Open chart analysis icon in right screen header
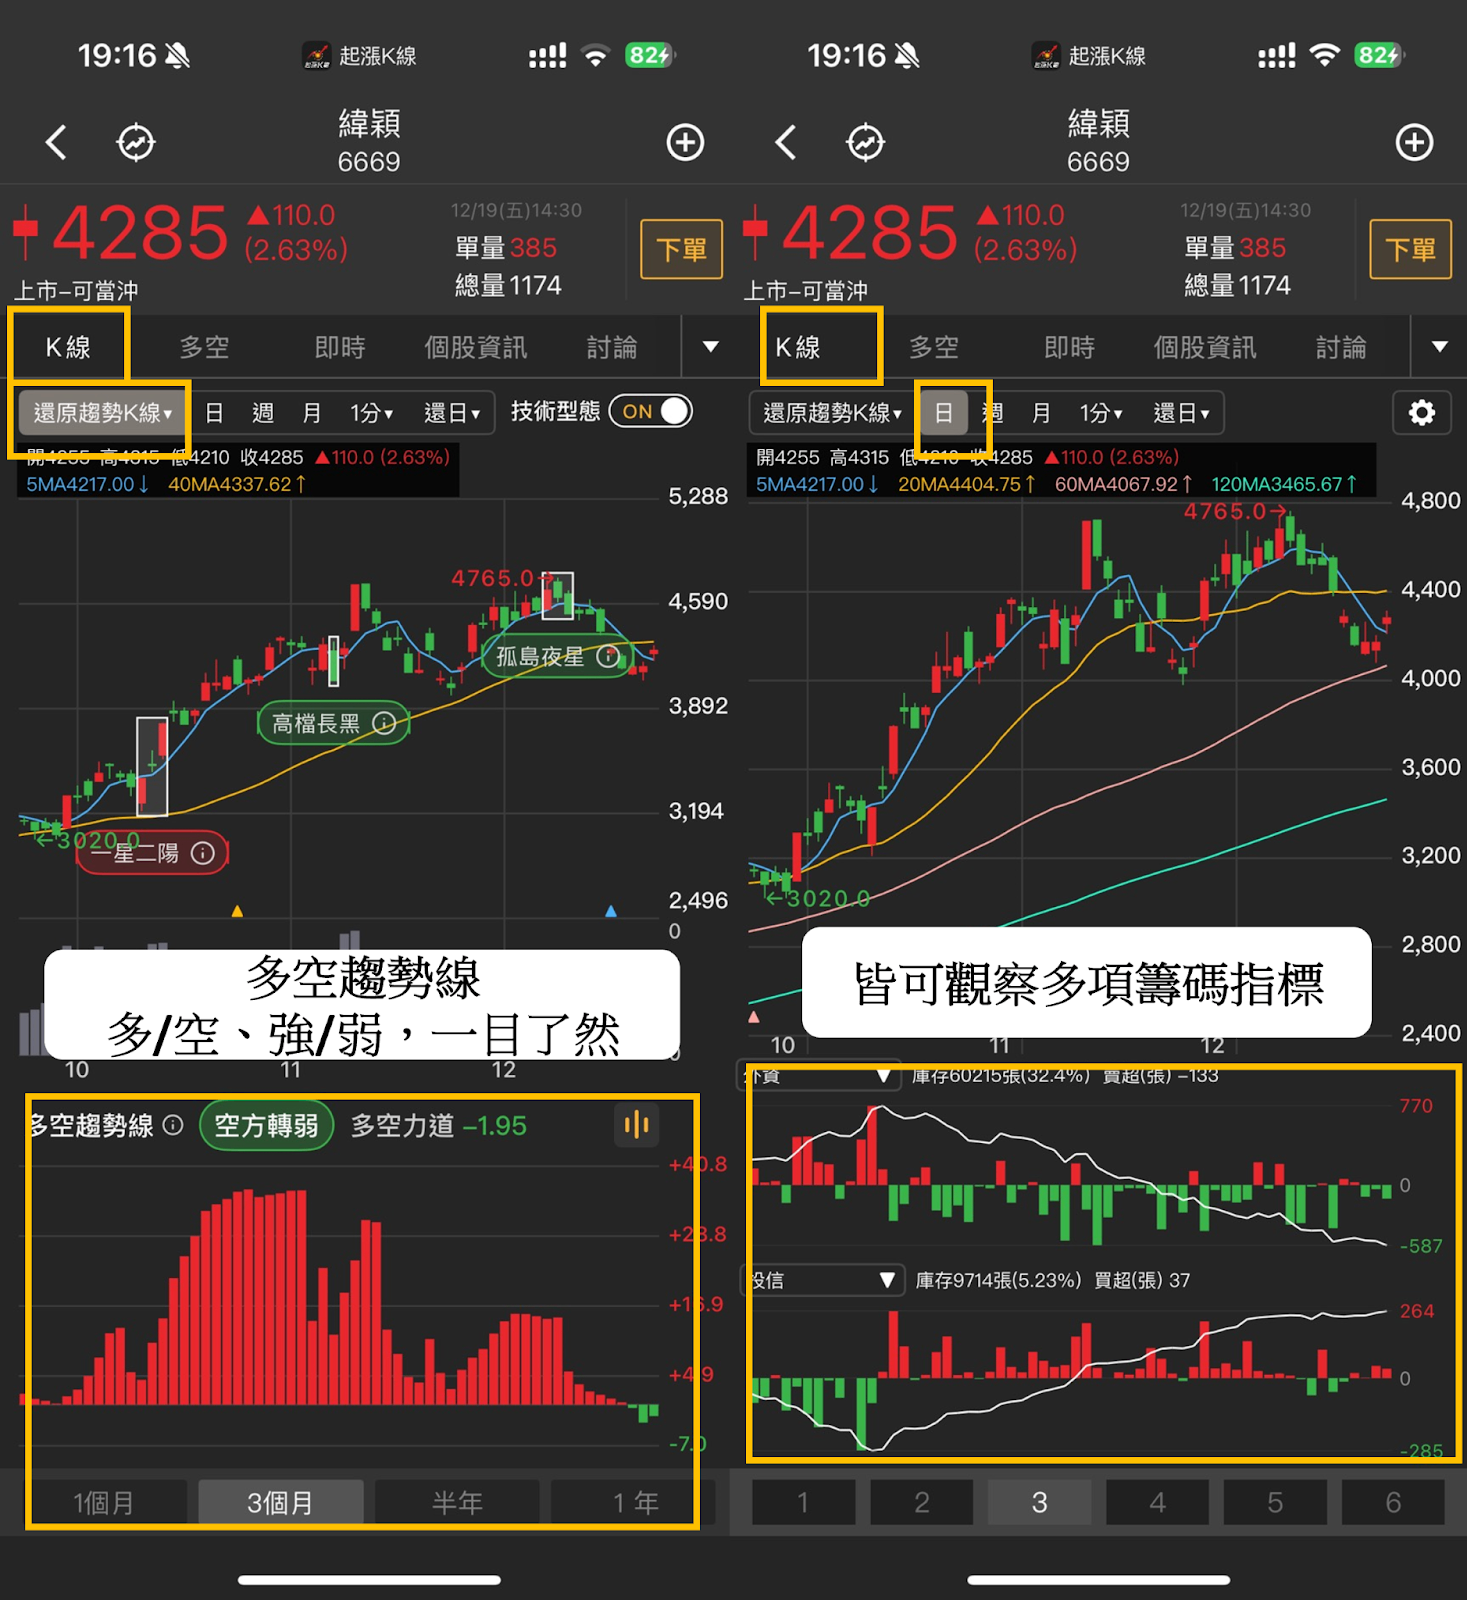The image size is (1467, 1600). (865, 142)
